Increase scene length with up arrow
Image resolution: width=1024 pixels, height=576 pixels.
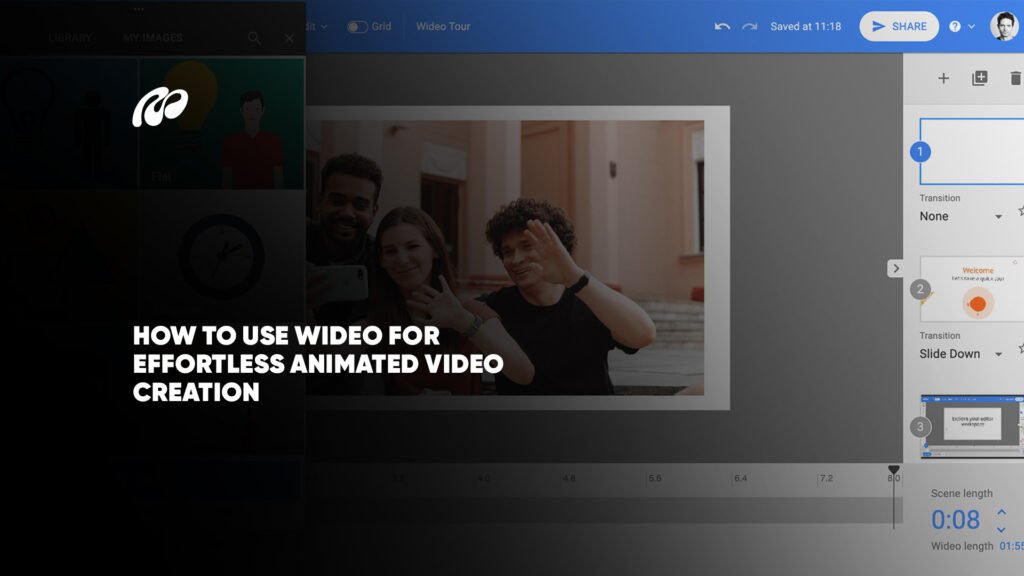pos(1001,512)
